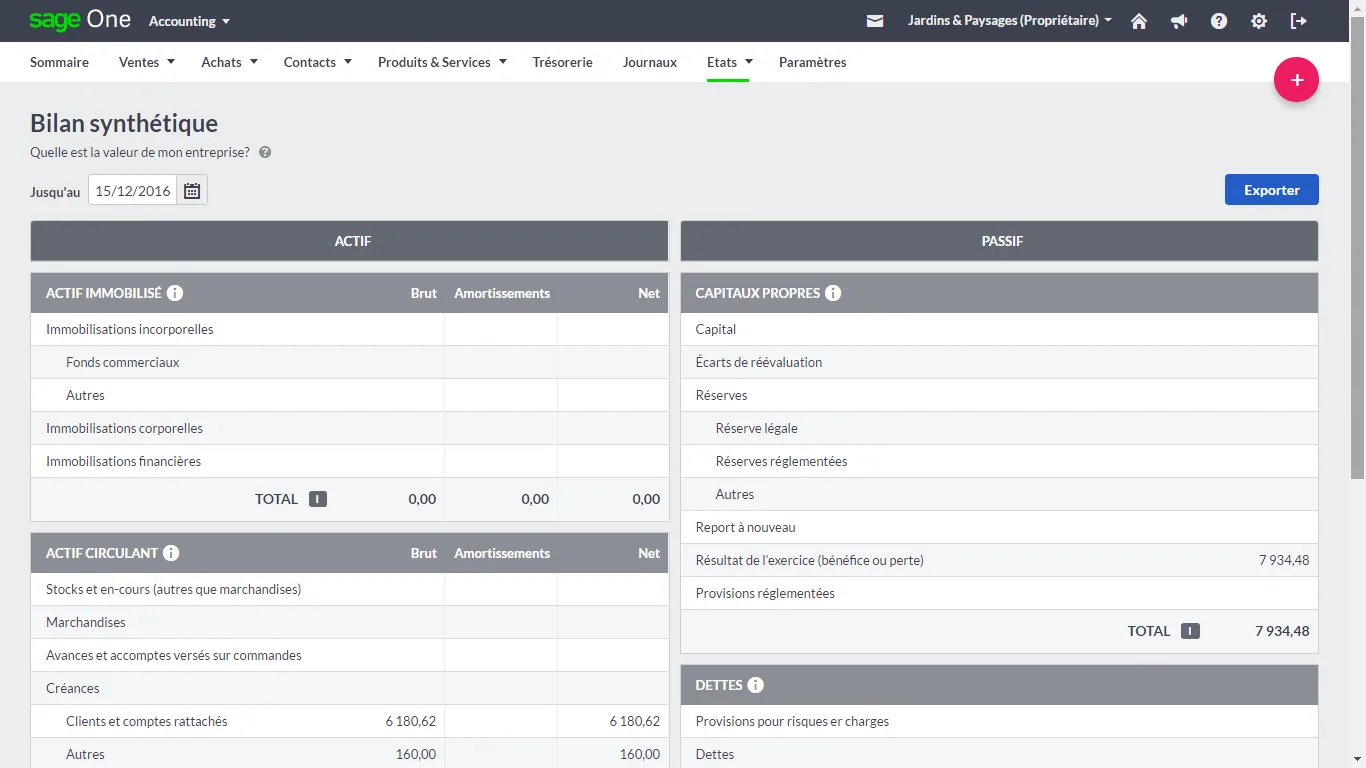
Task: Show info for Actif Circulant
Action: point(171,553)
